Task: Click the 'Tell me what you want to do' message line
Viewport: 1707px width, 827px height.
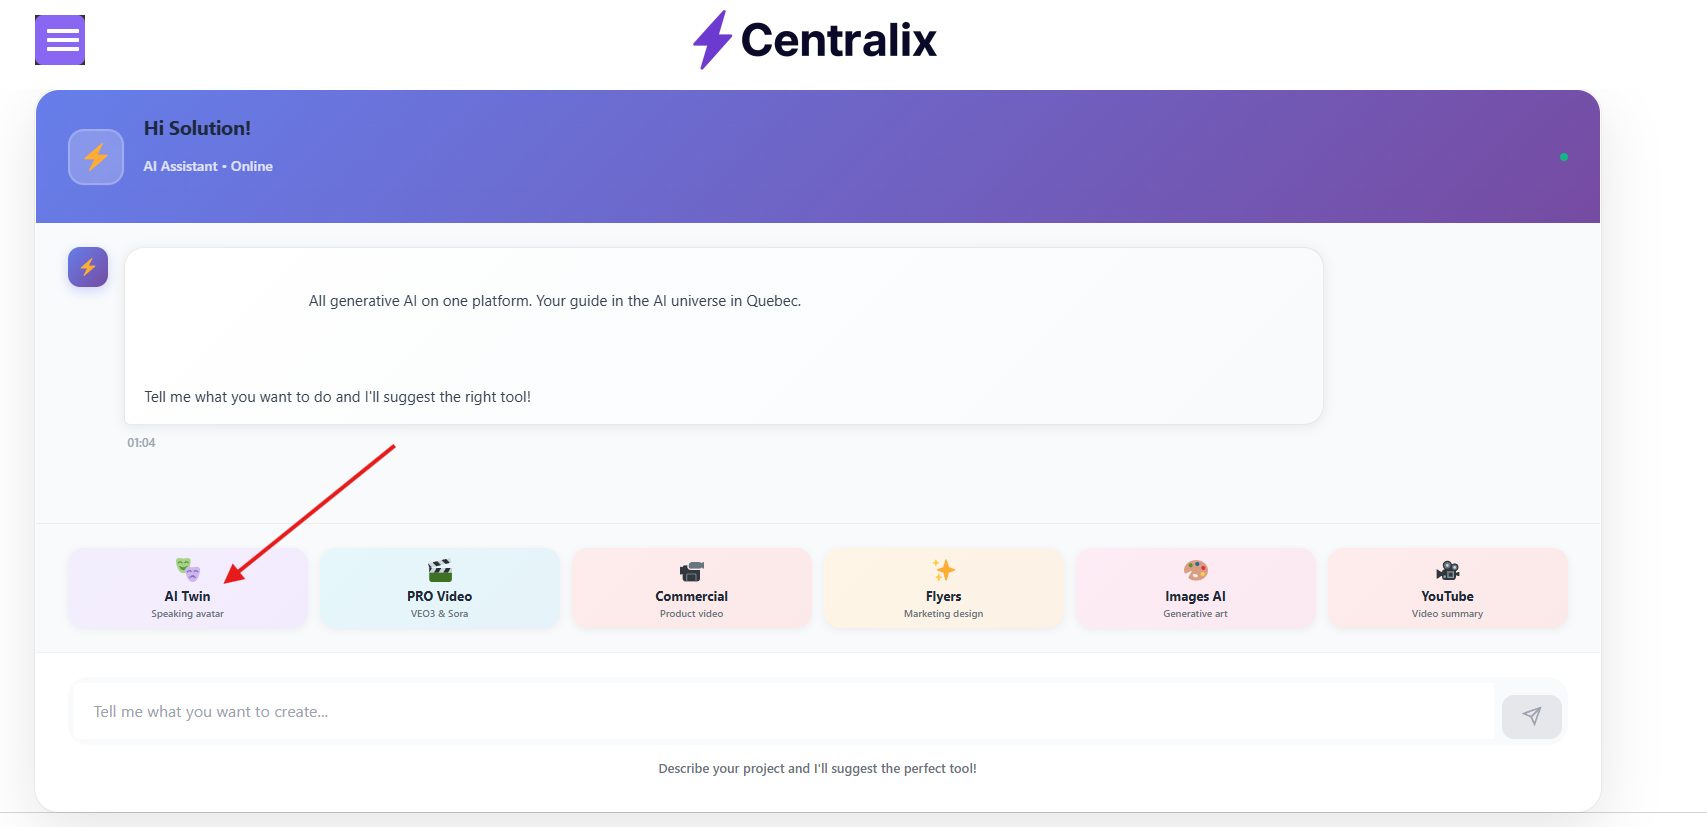Action: 337,397
